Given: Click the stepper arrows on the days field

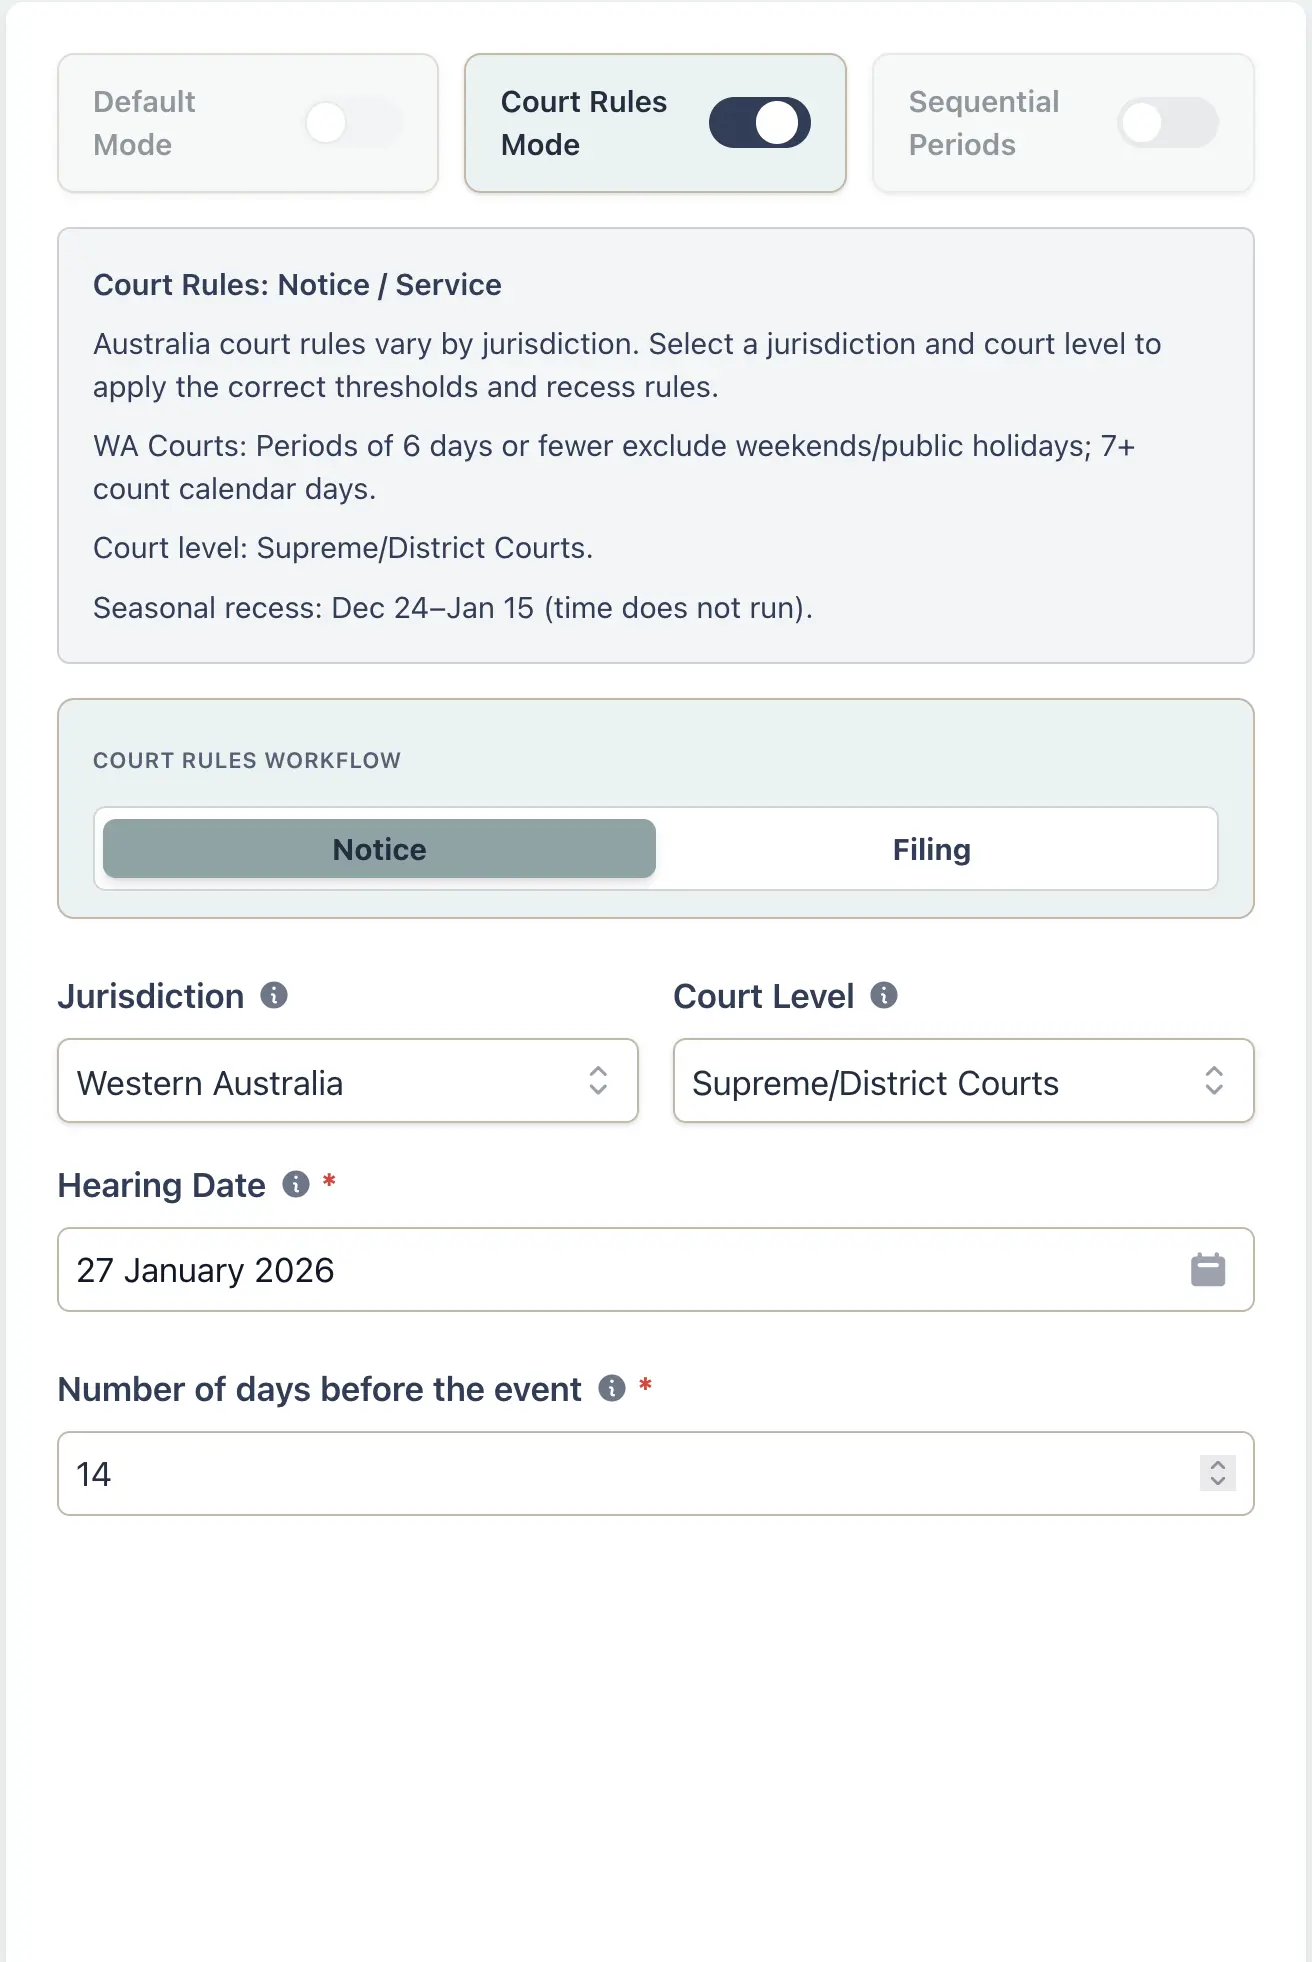Looking at the screenshot, I should 1218,1473.
